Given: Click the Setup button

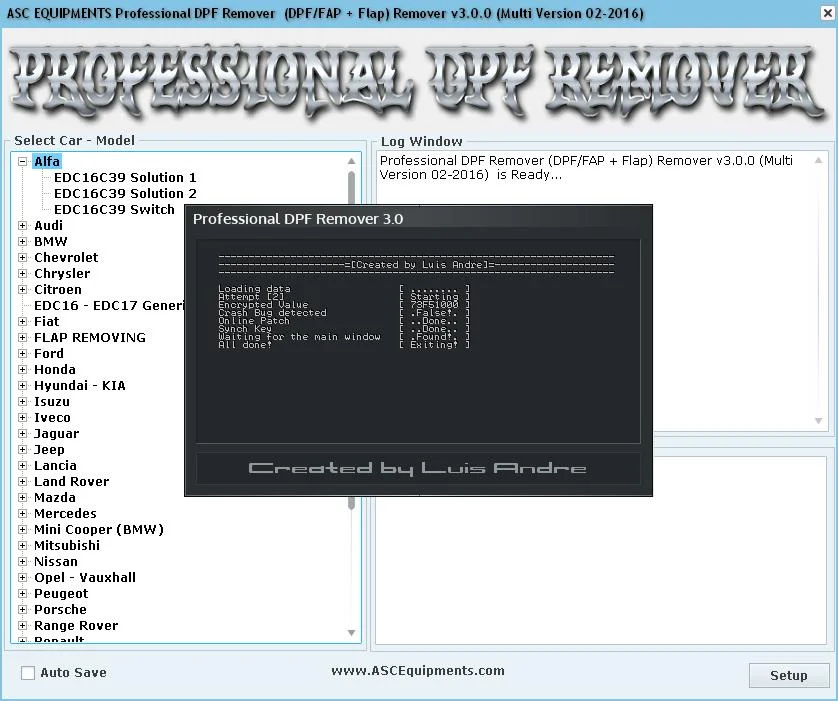Looking at the screenshot, I should tap(788, 676).
